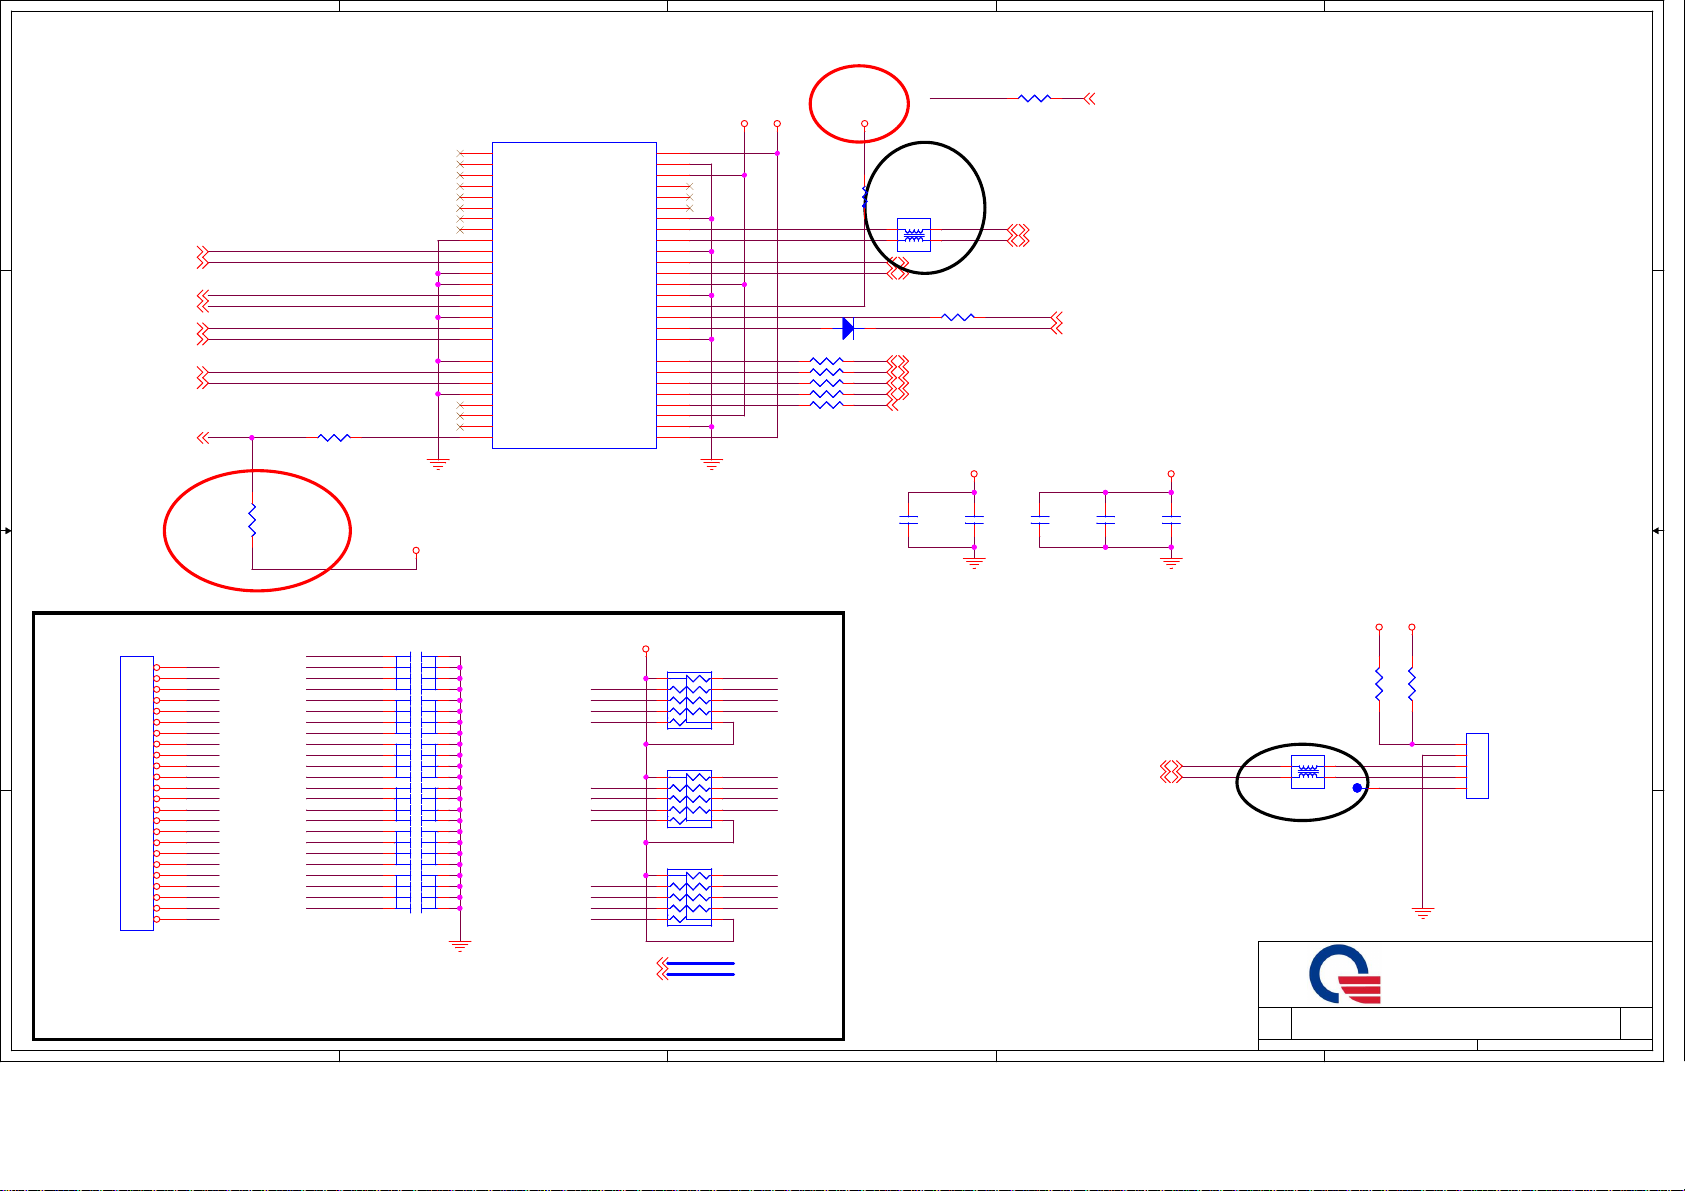
Task: Click the ground symbol below the capacitor array
Action: pos(460,945)
